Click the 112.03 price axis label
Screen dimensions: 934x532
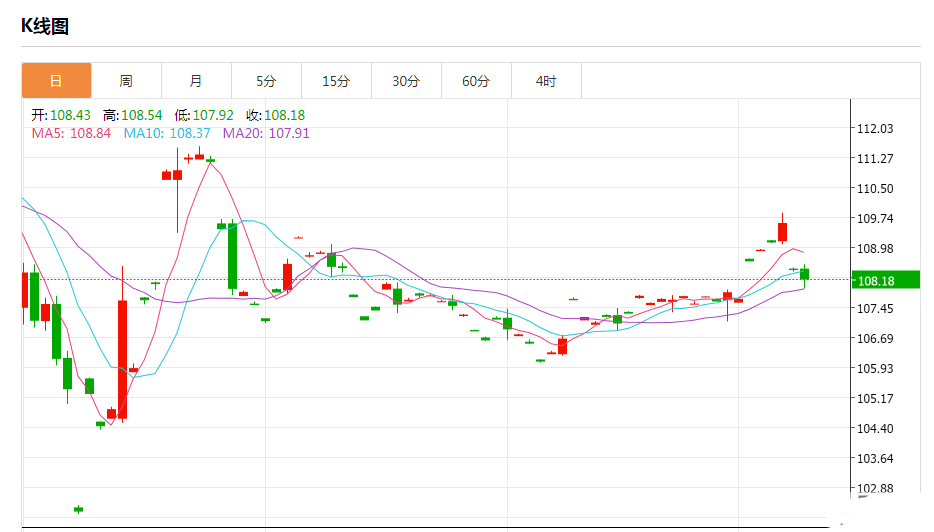click(875, 128)
